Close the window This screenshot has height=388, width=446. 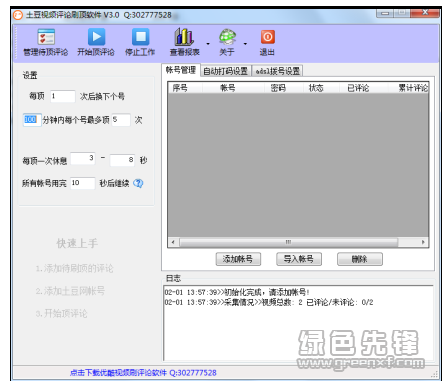426,13
